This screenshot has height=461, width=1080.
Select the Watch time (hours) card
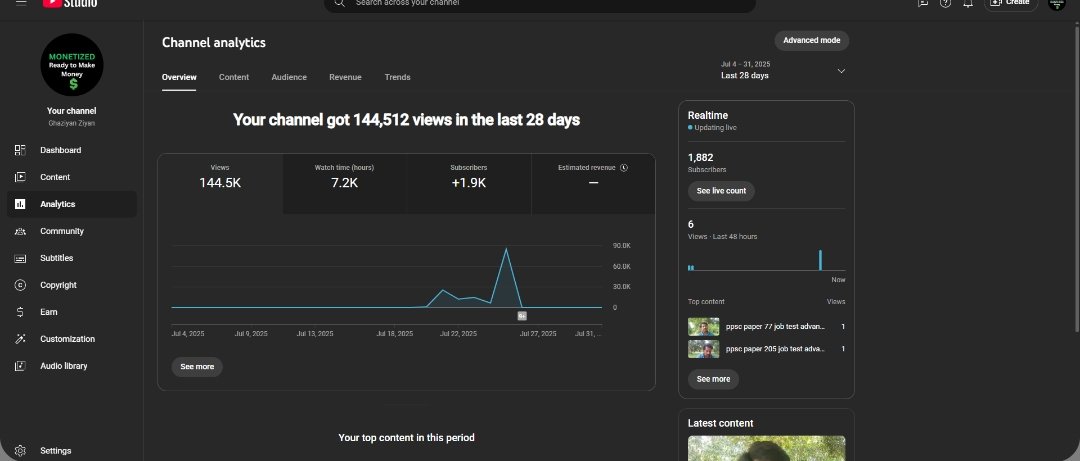point(344,184)
